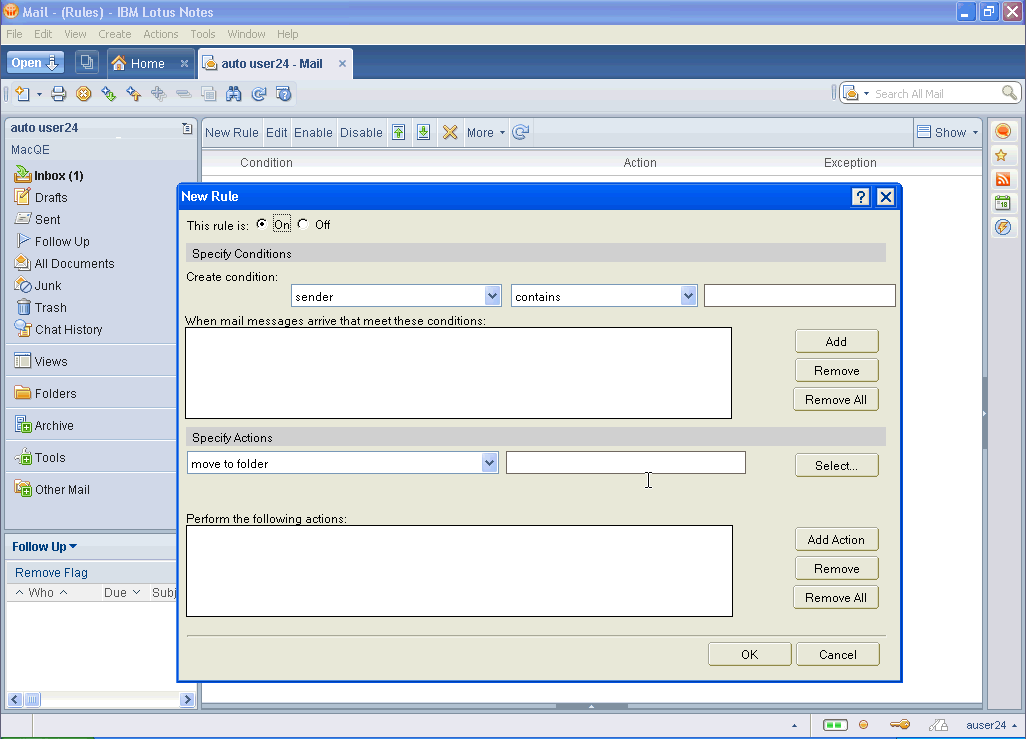Viewport: 1026px width, 739px height.
Task: Click the Add Action button
Action: click(x=836, y=539)
